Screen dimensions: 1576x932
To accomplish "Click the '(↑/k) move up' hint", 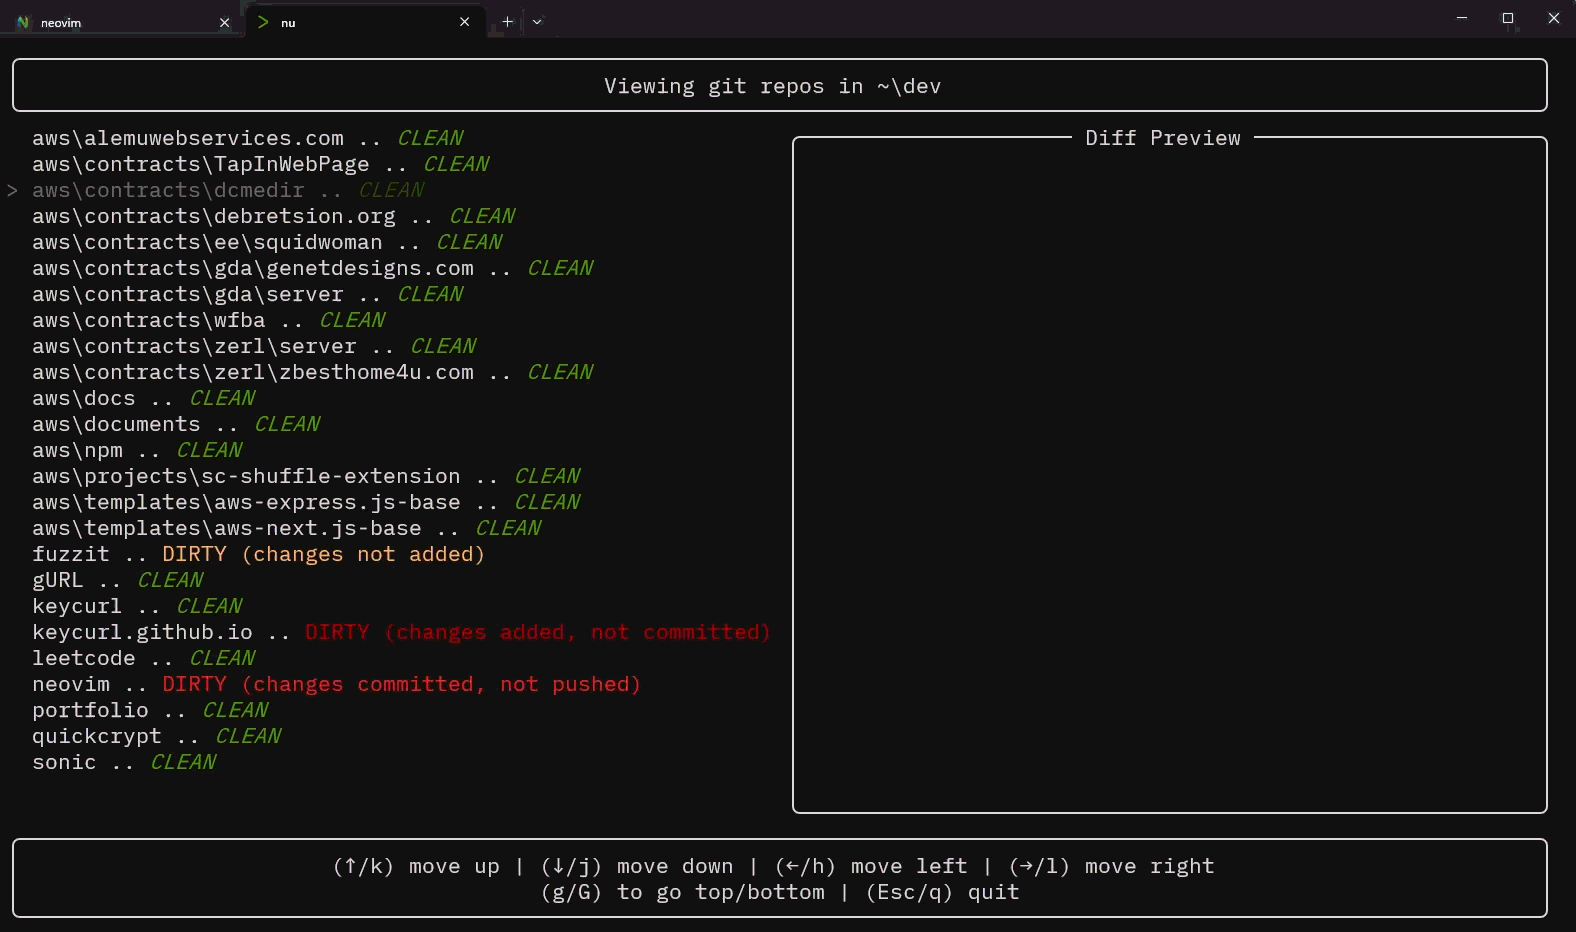I will (x=416, y=866).
